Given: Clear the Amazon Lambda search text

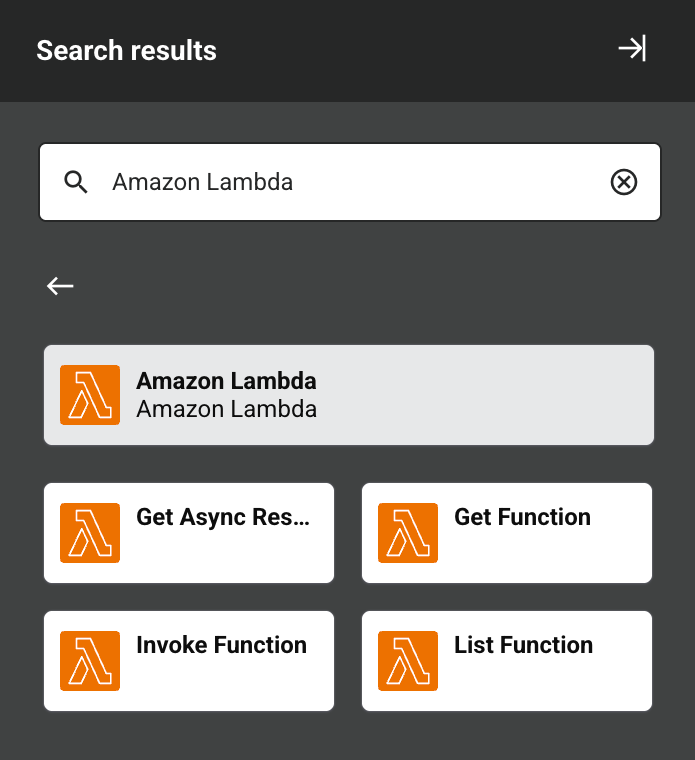Looking at the screenshot, I should [x=624, y=182].
